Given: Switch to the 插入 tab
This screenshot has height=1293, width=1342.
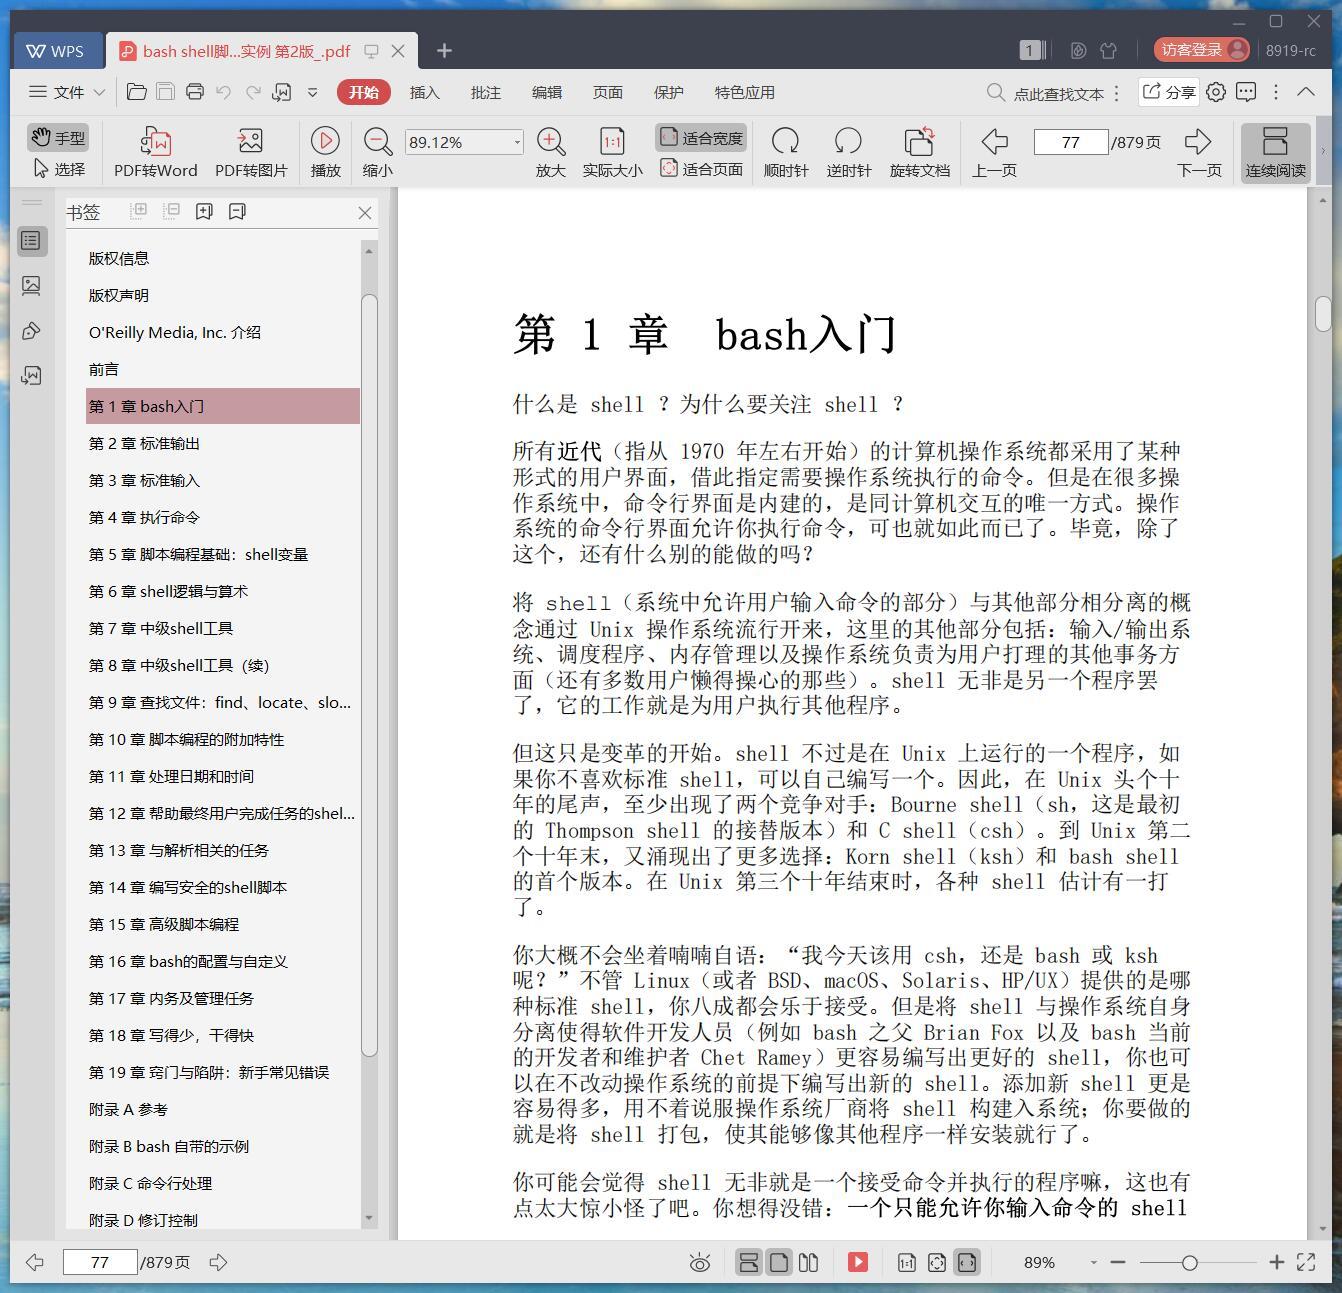Looking at the screenshot, I should pyautogui.click(x=424, y=92).
